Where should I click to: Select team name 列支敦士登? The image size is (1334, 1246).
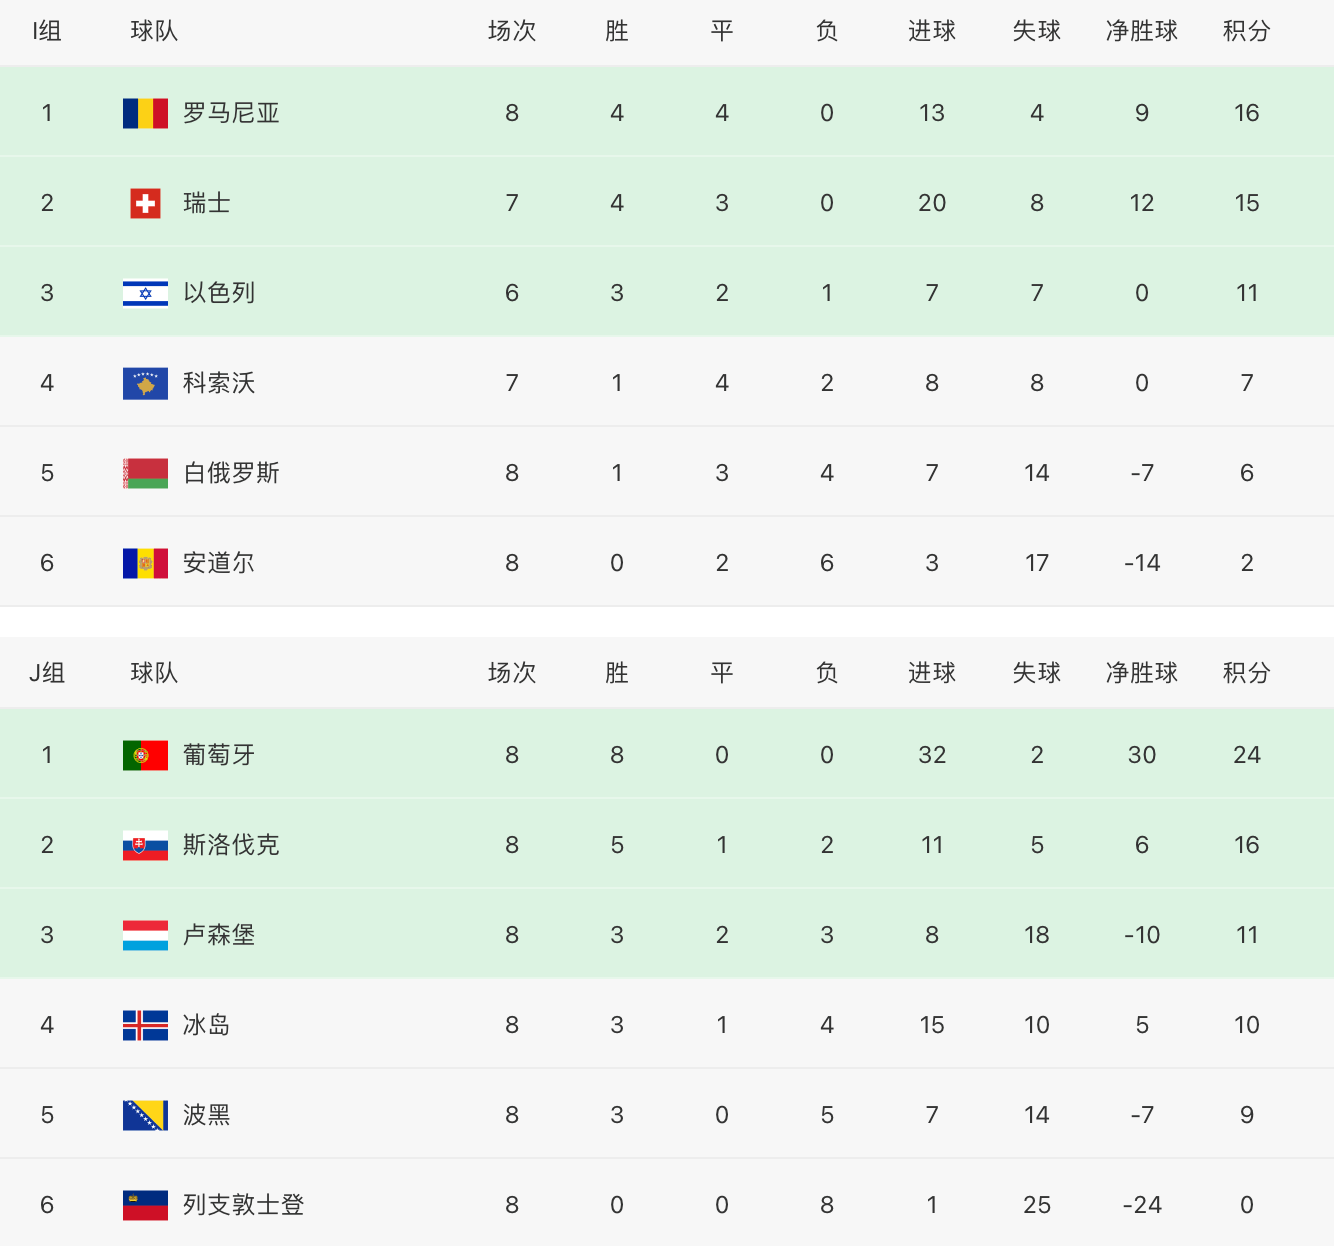pos(243,1205)
